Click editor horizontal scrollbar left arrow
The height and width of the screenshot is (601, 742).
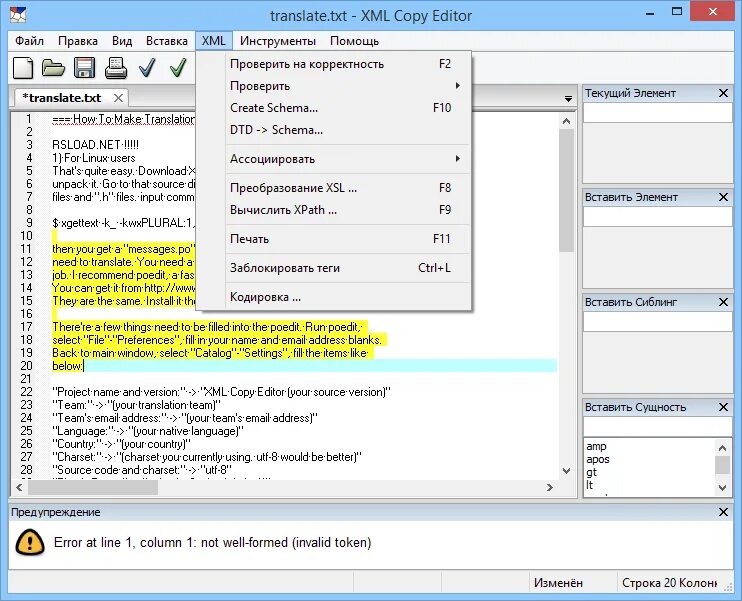pyautogui.click(x=19, y=487)
